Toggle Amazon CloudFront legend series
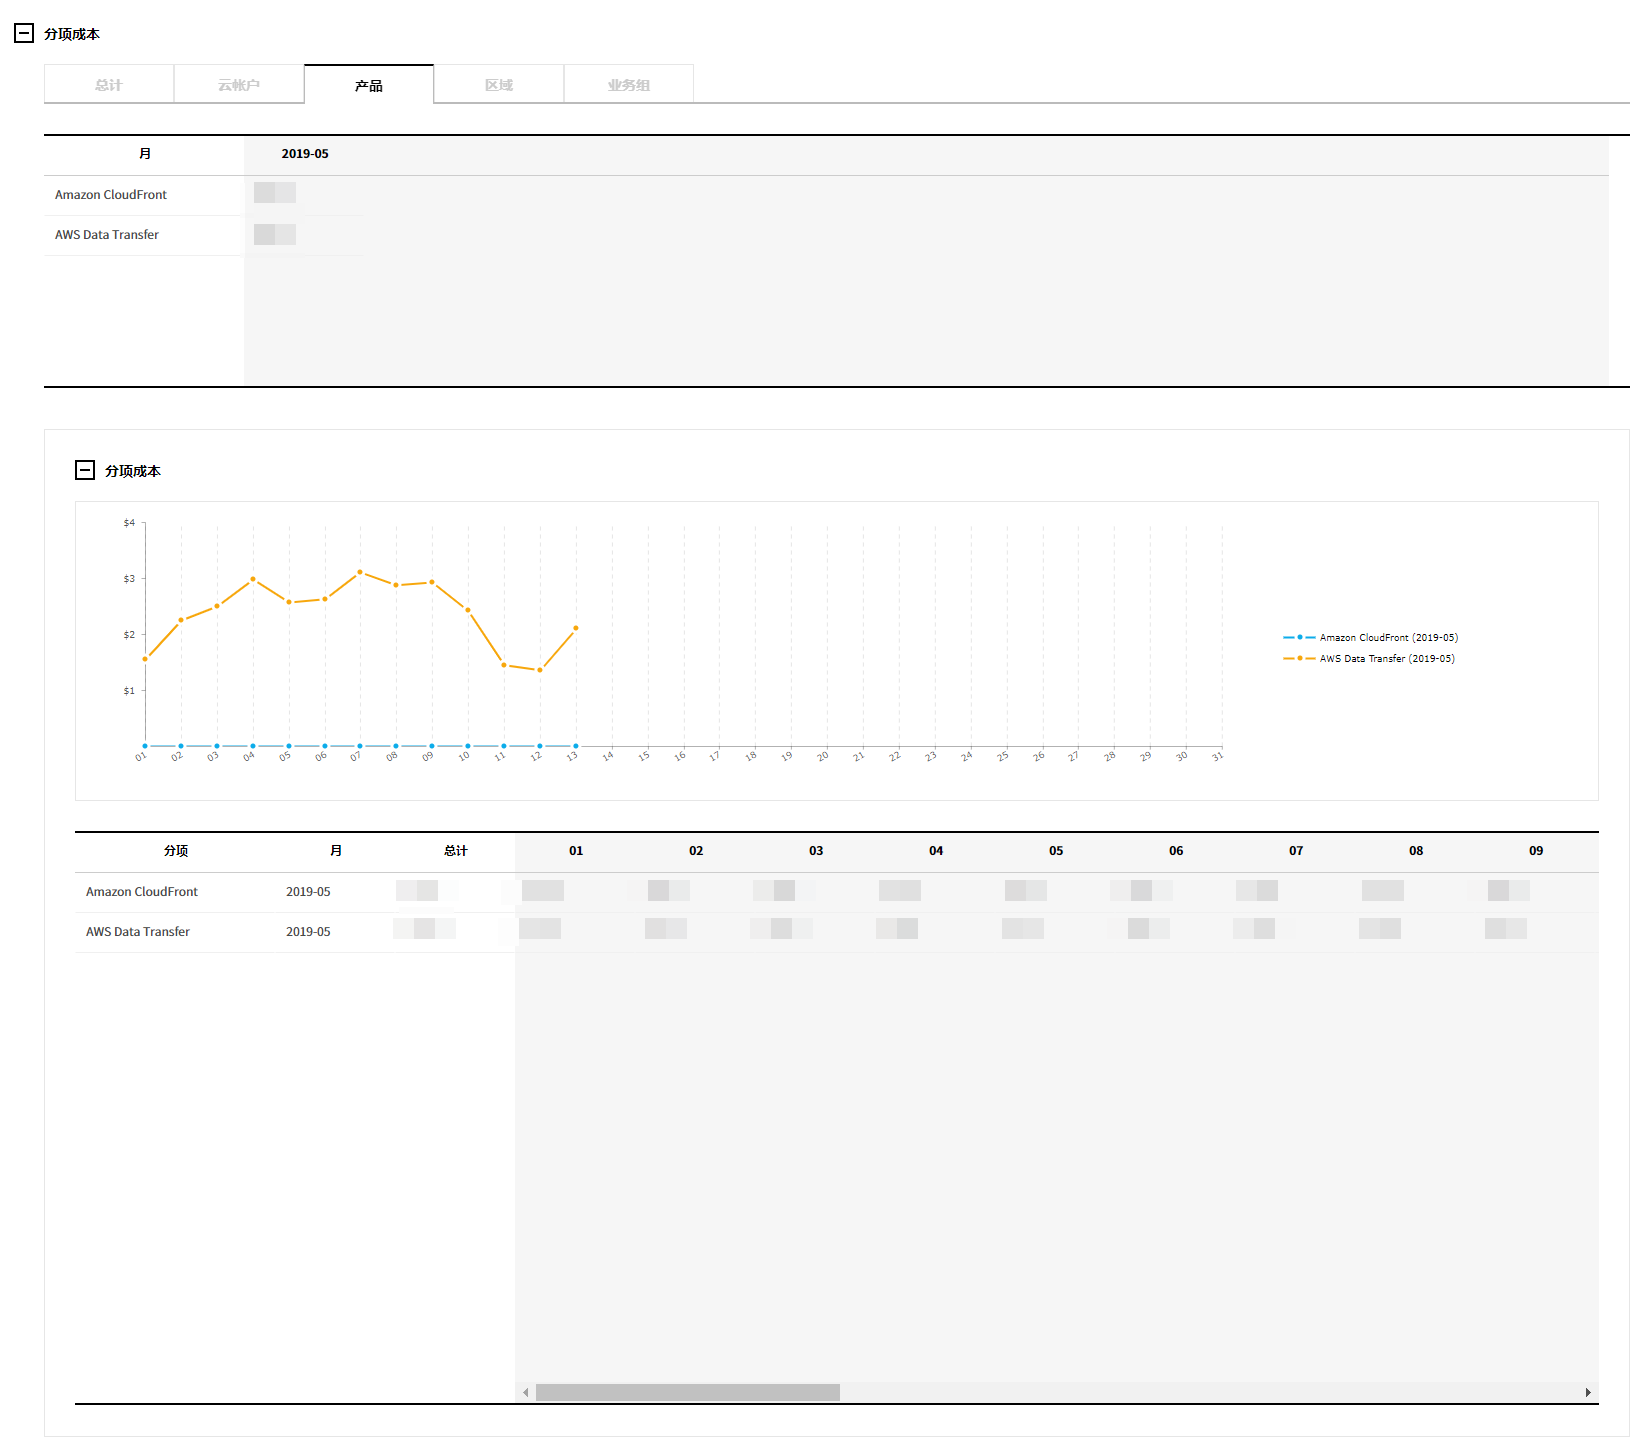The image size is (1639, 1439). (1370, 638)
